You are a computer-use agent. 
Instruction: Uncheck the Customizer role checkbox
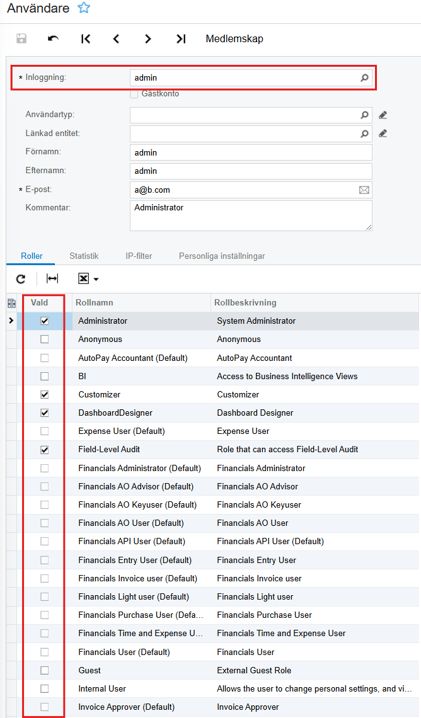pyautogui.click(x=44, y=394)
